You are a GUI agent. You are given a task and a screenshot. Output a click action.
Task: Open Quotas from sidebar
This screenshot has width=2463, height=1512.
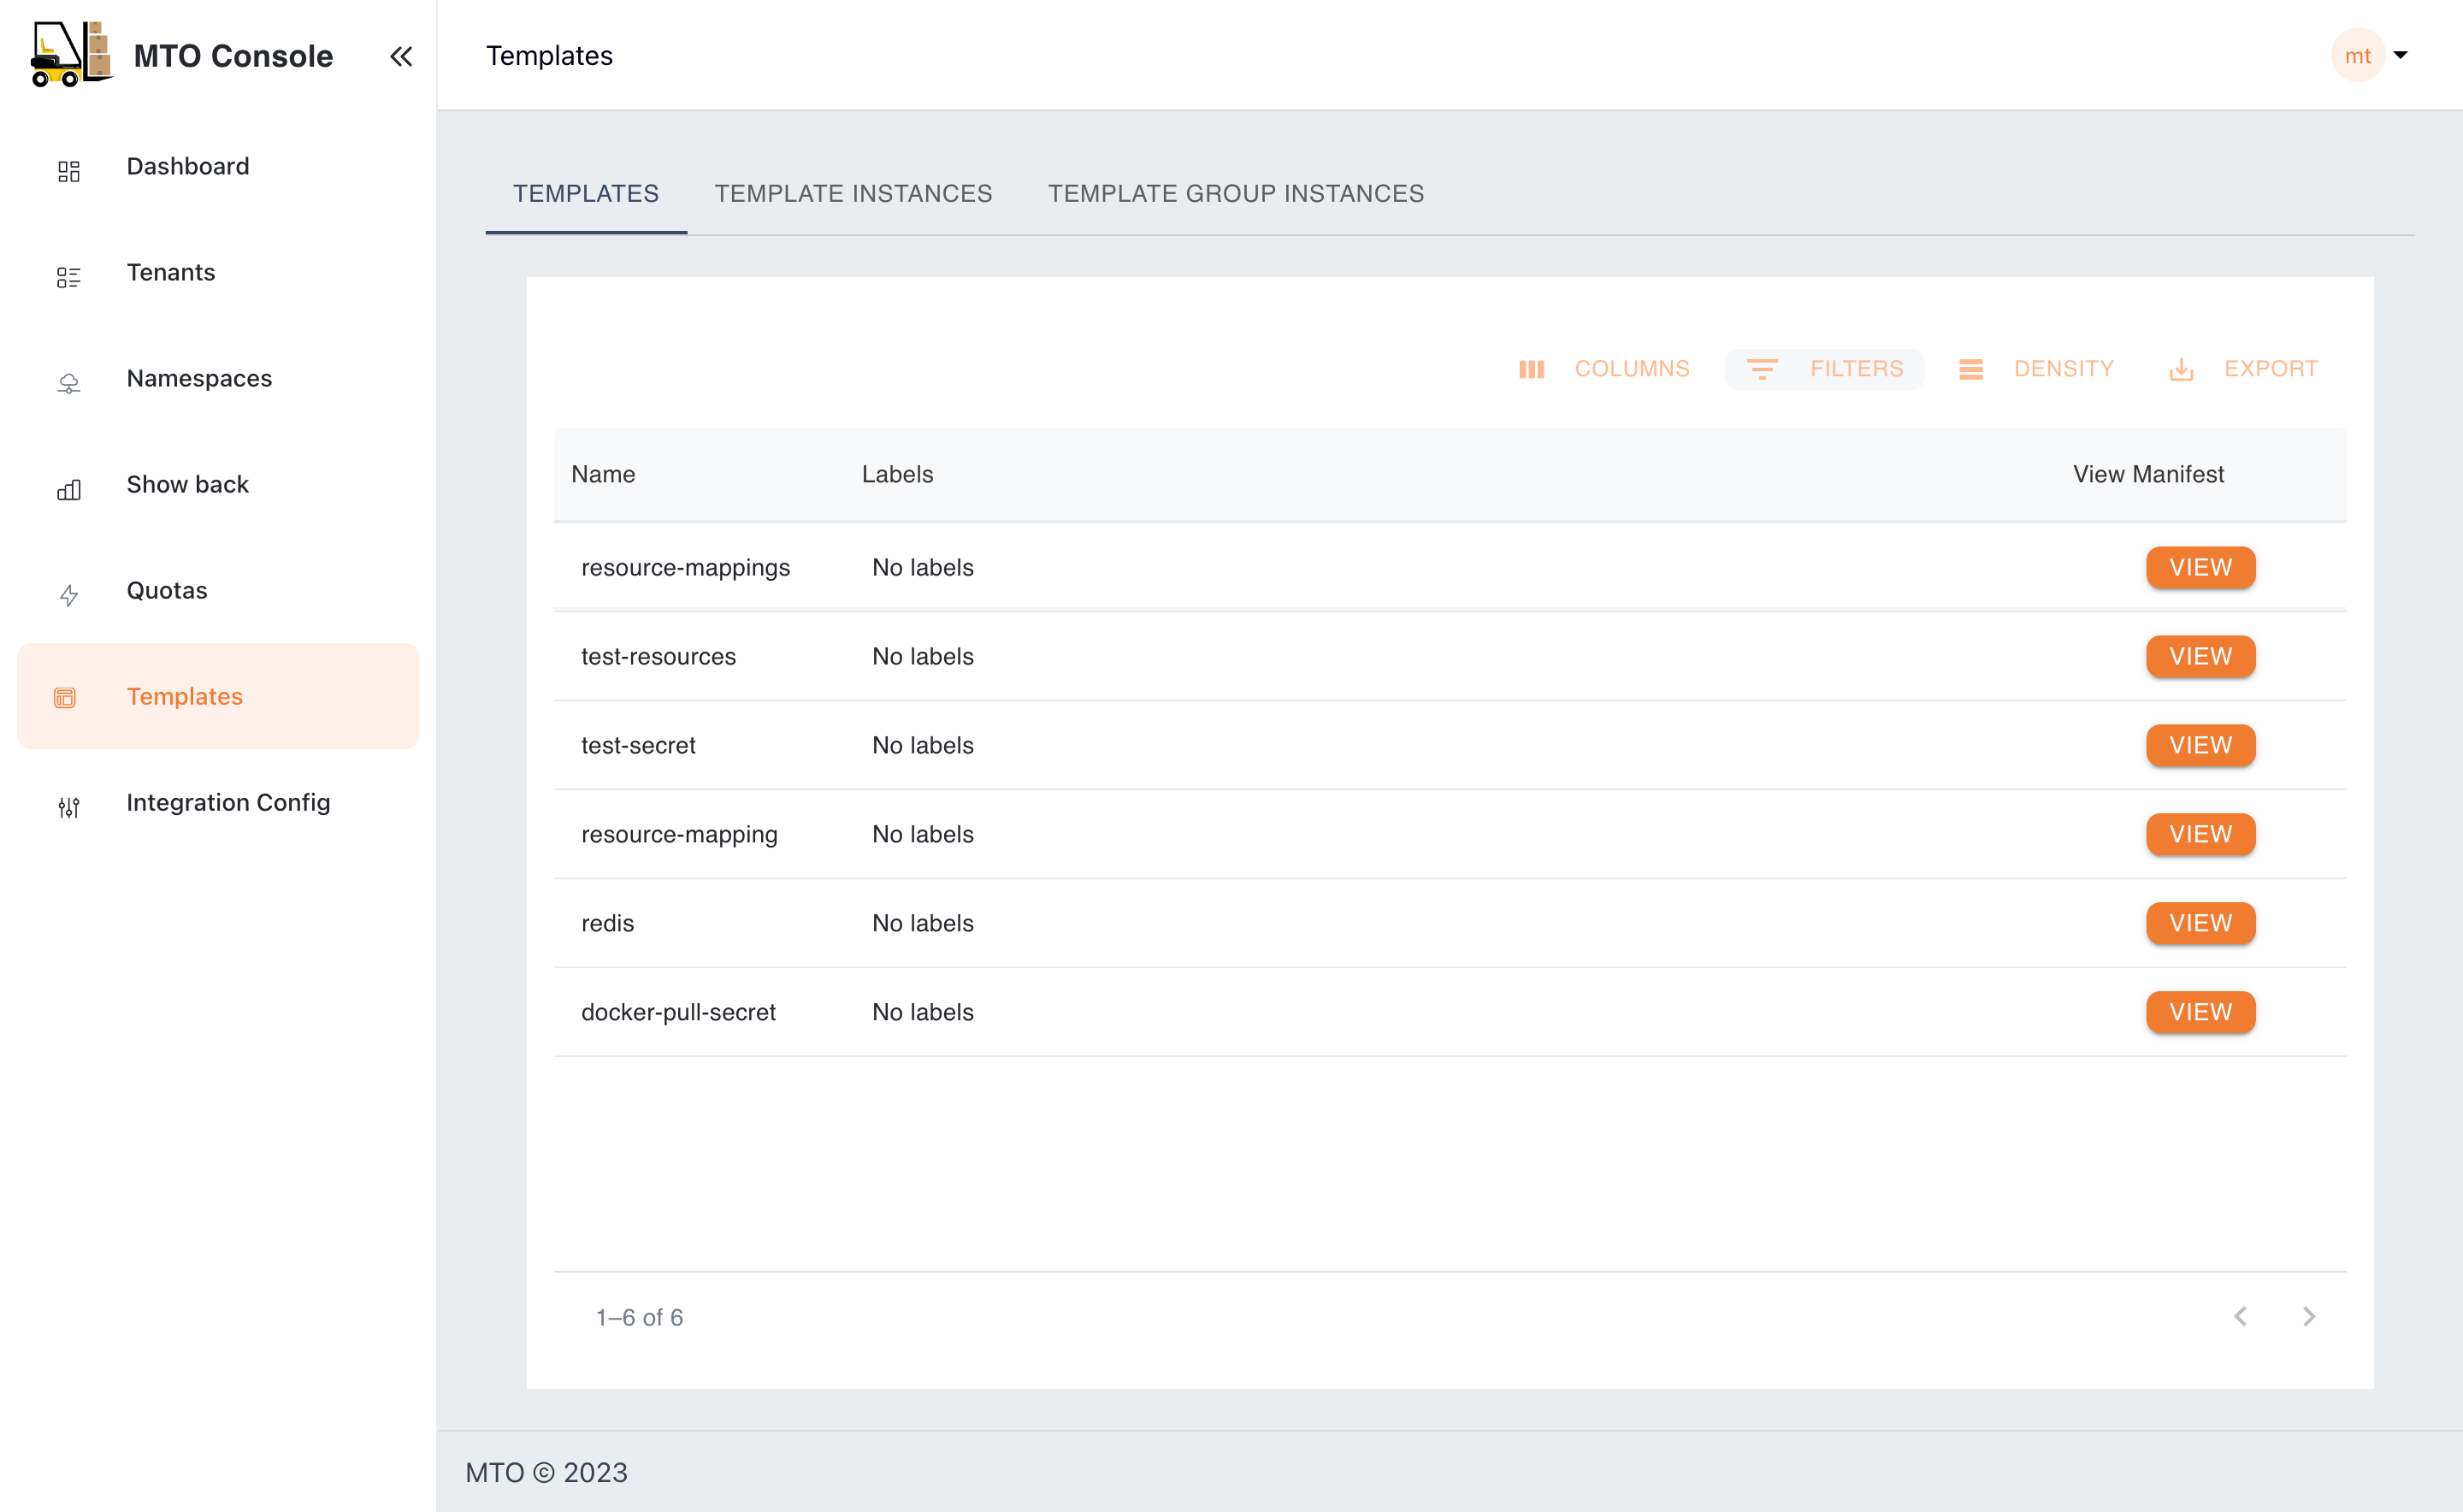(218, 590)
